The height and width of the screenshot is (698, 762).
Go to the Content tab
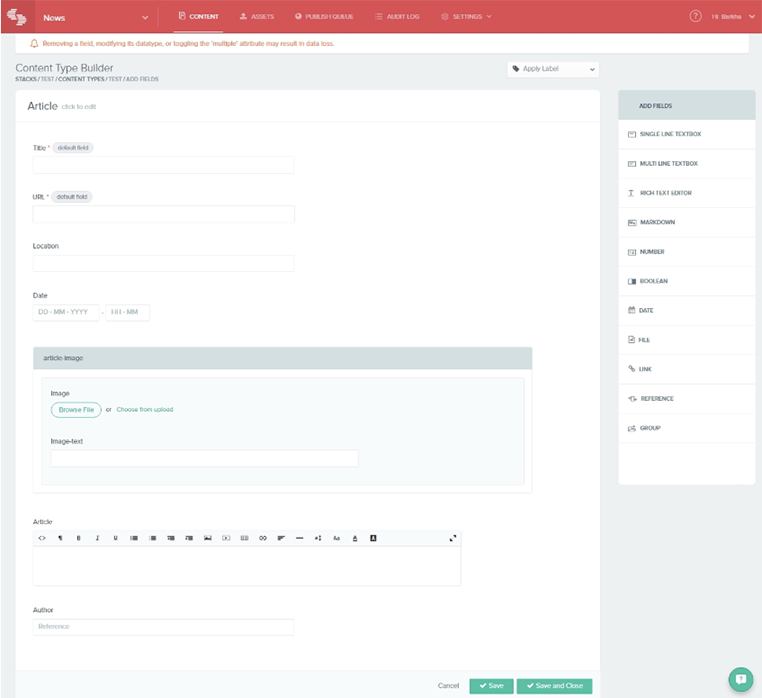pos(198,17)
